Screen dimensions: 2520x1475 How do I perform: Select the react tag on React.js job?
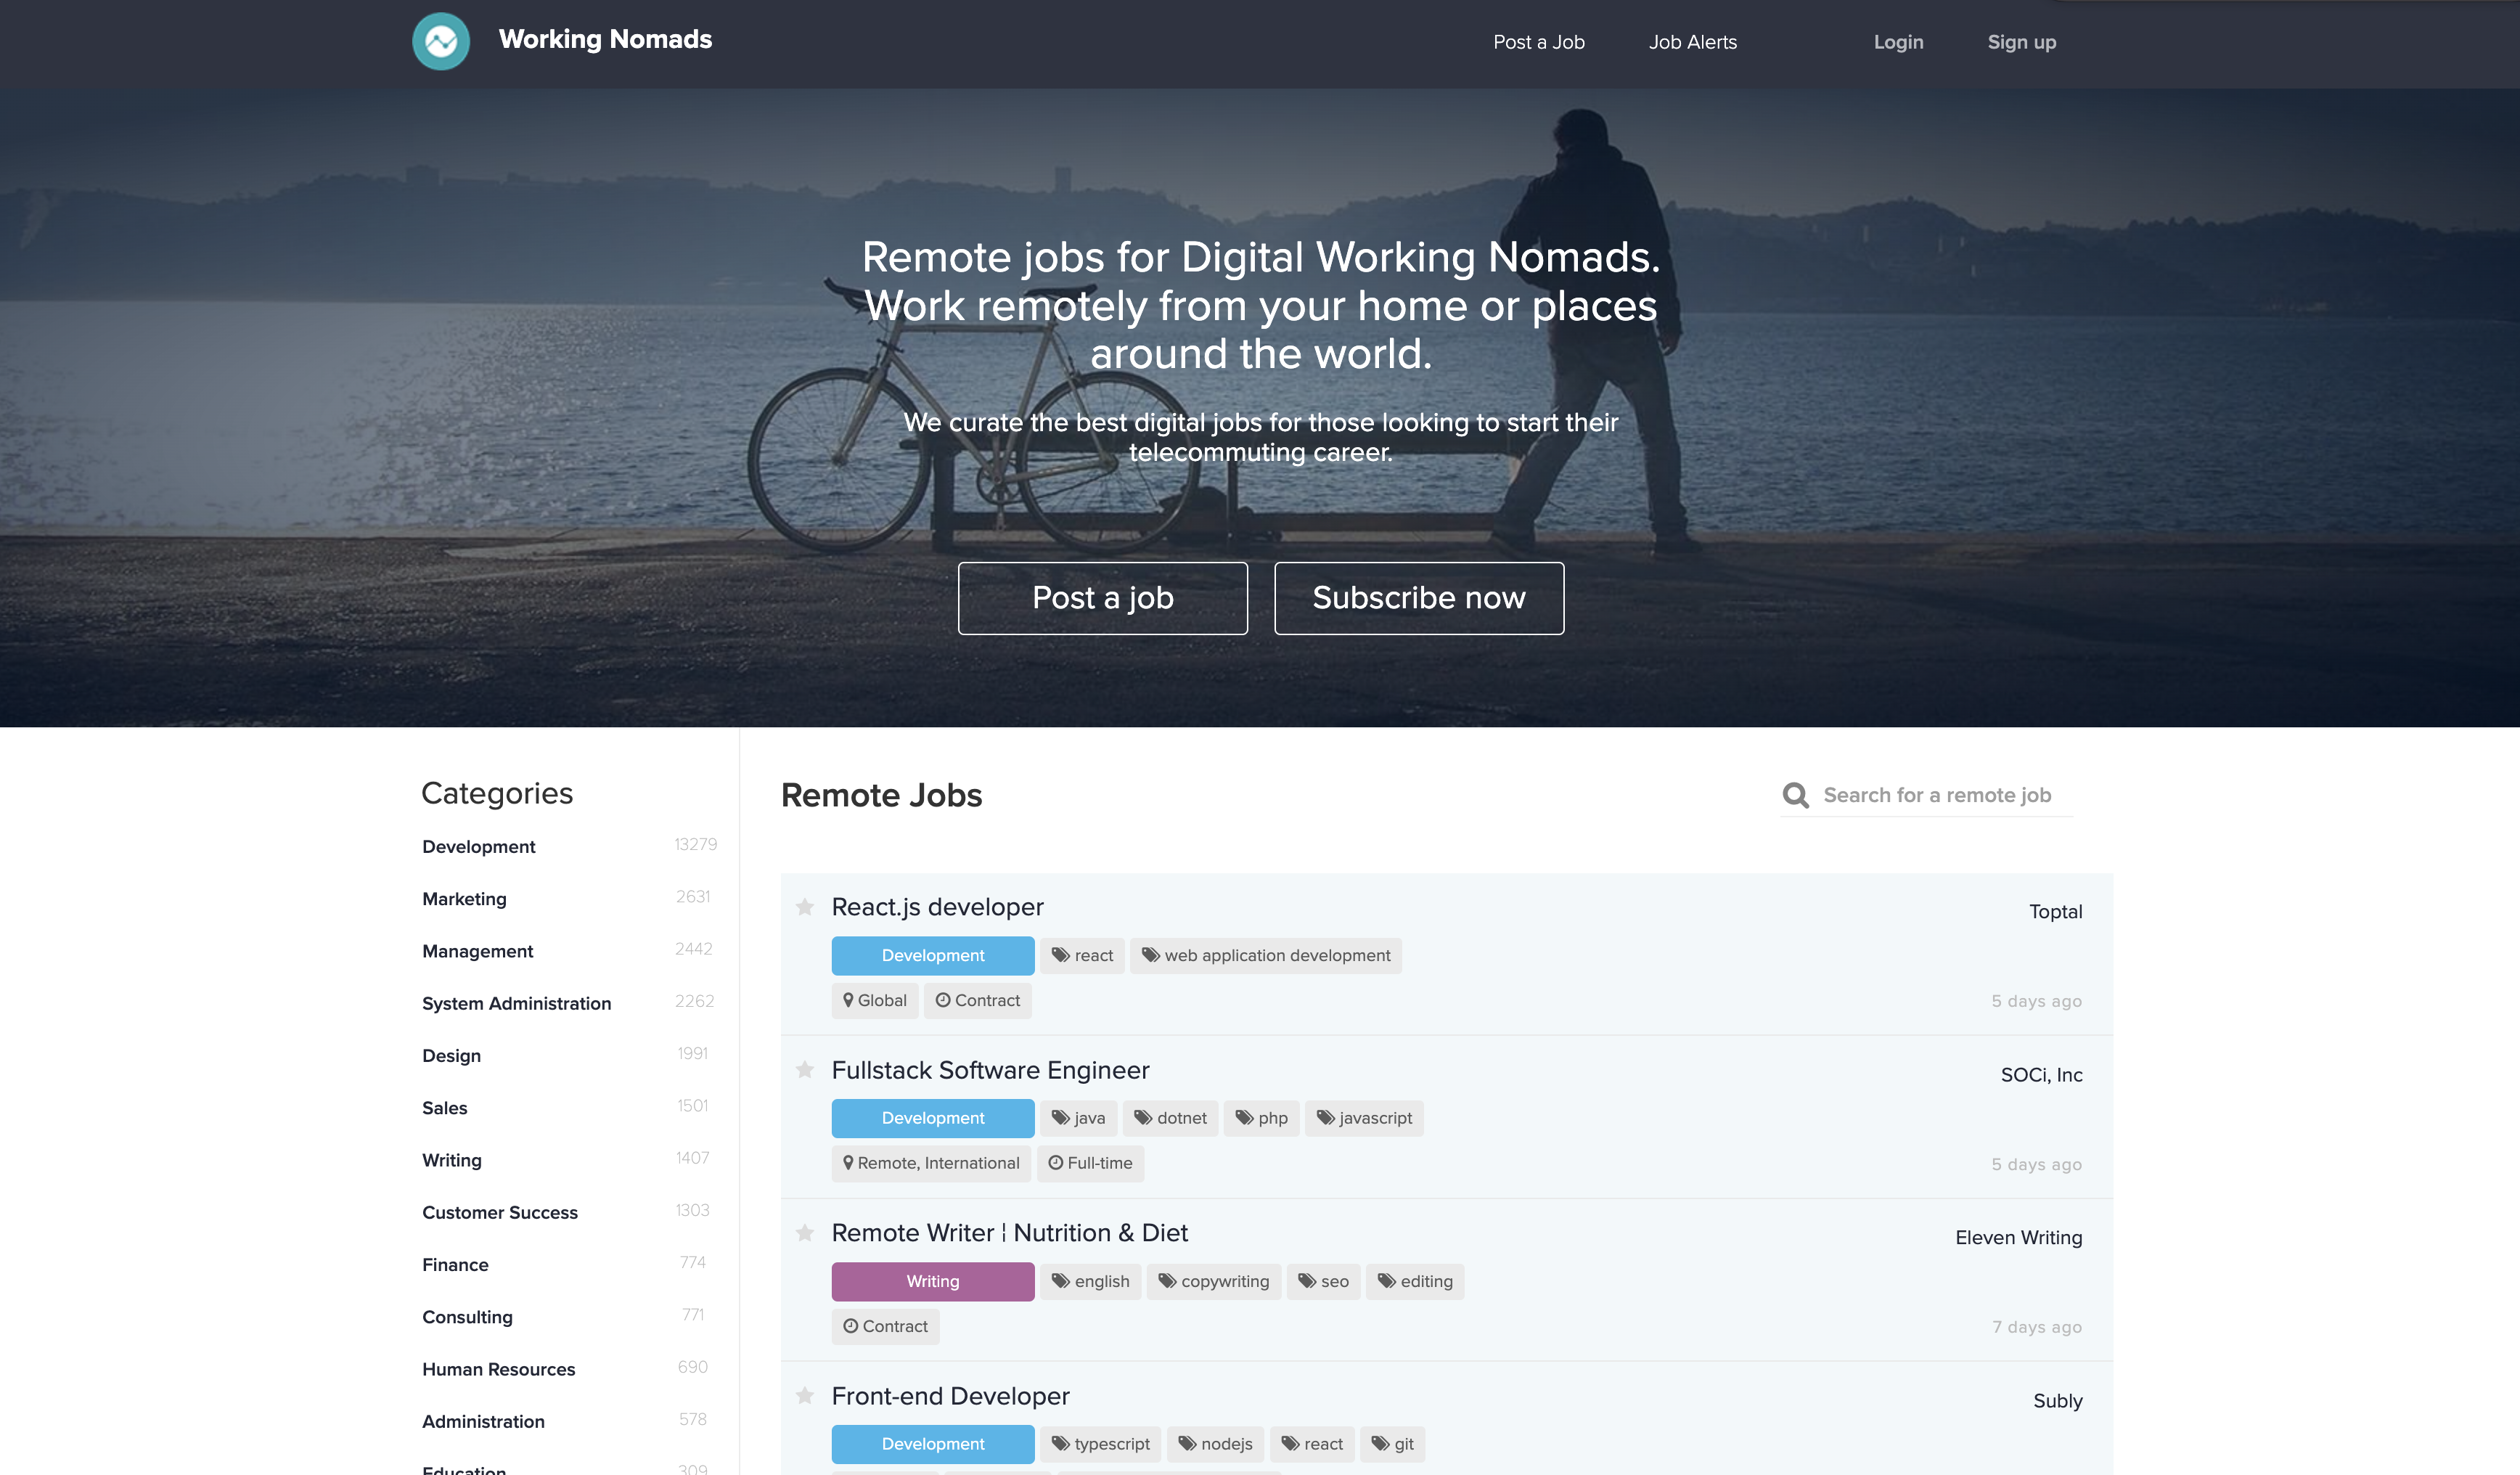point(1082,955)
